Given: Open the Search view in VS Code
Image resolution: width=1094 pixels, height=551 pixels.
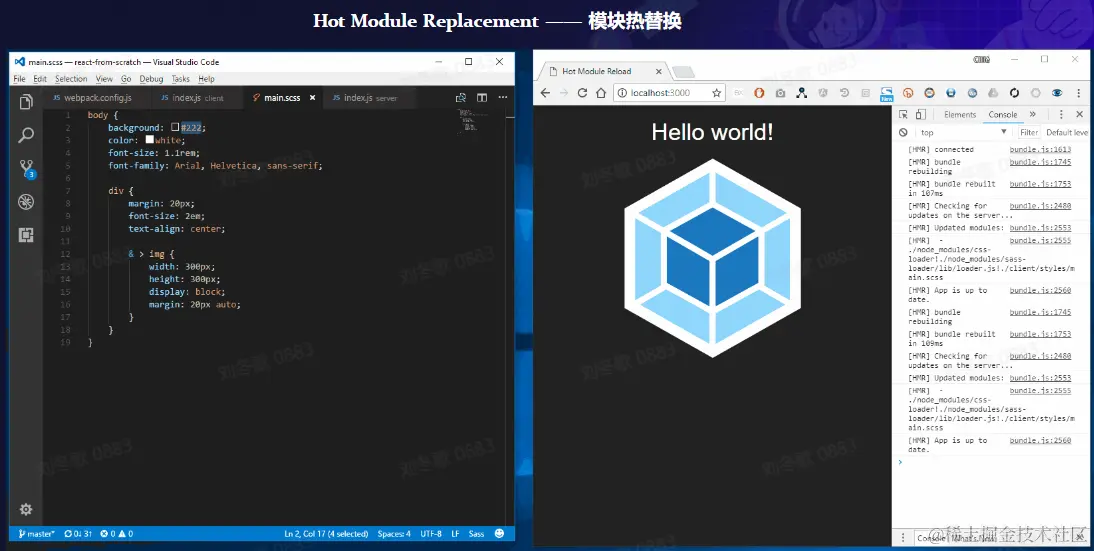Looking at the screenshot, I should (26, 135).
